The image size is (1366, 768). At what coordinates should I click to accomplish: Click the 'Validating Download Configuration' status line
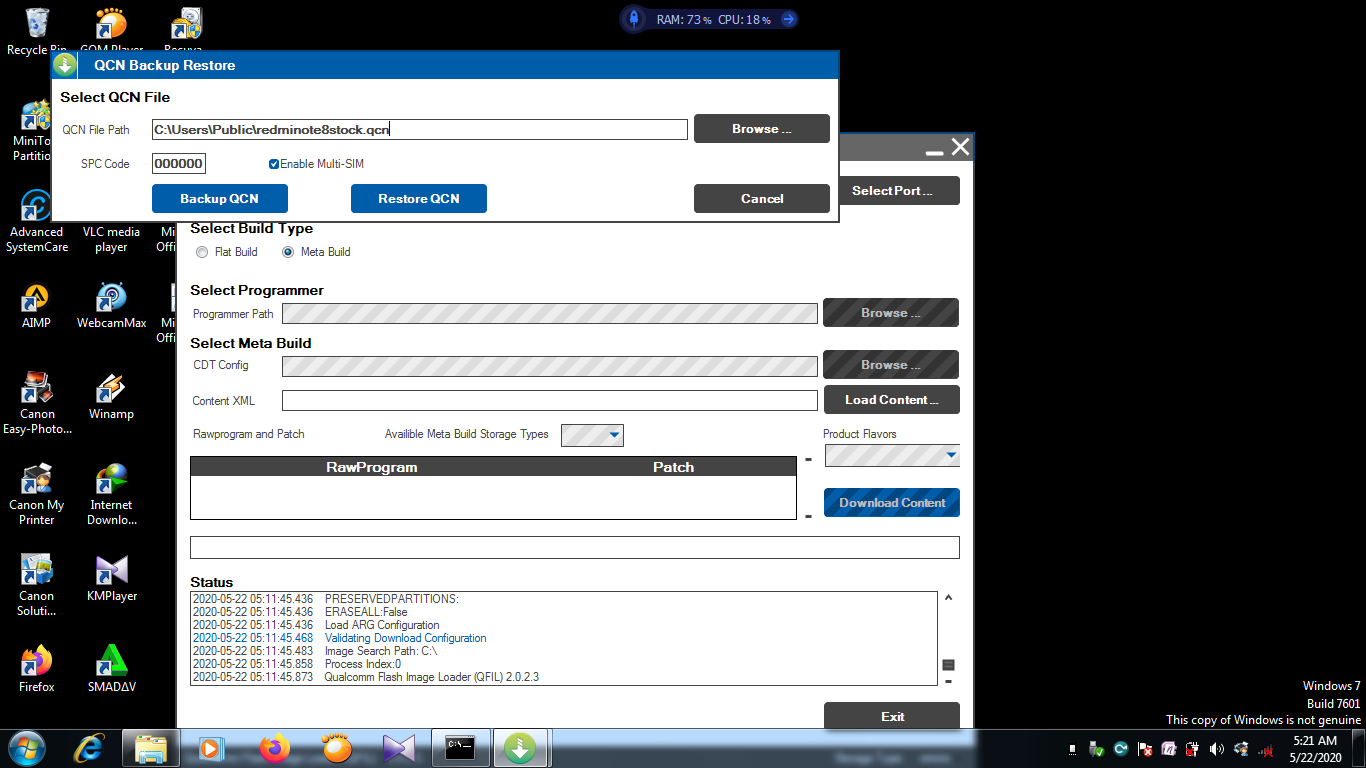click(x=406, y=638)
